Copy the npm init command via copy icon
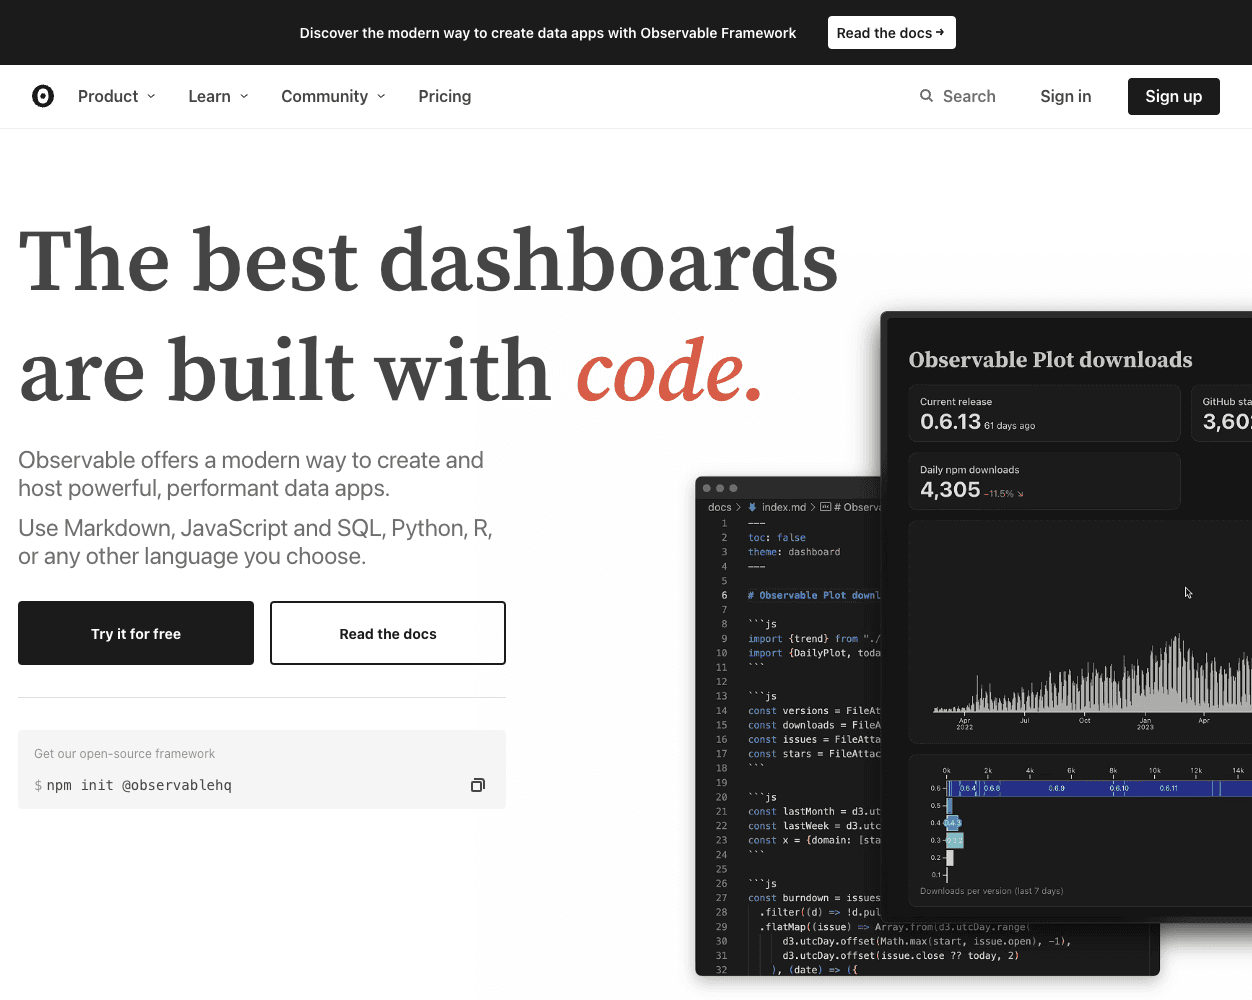 [478, 785]
